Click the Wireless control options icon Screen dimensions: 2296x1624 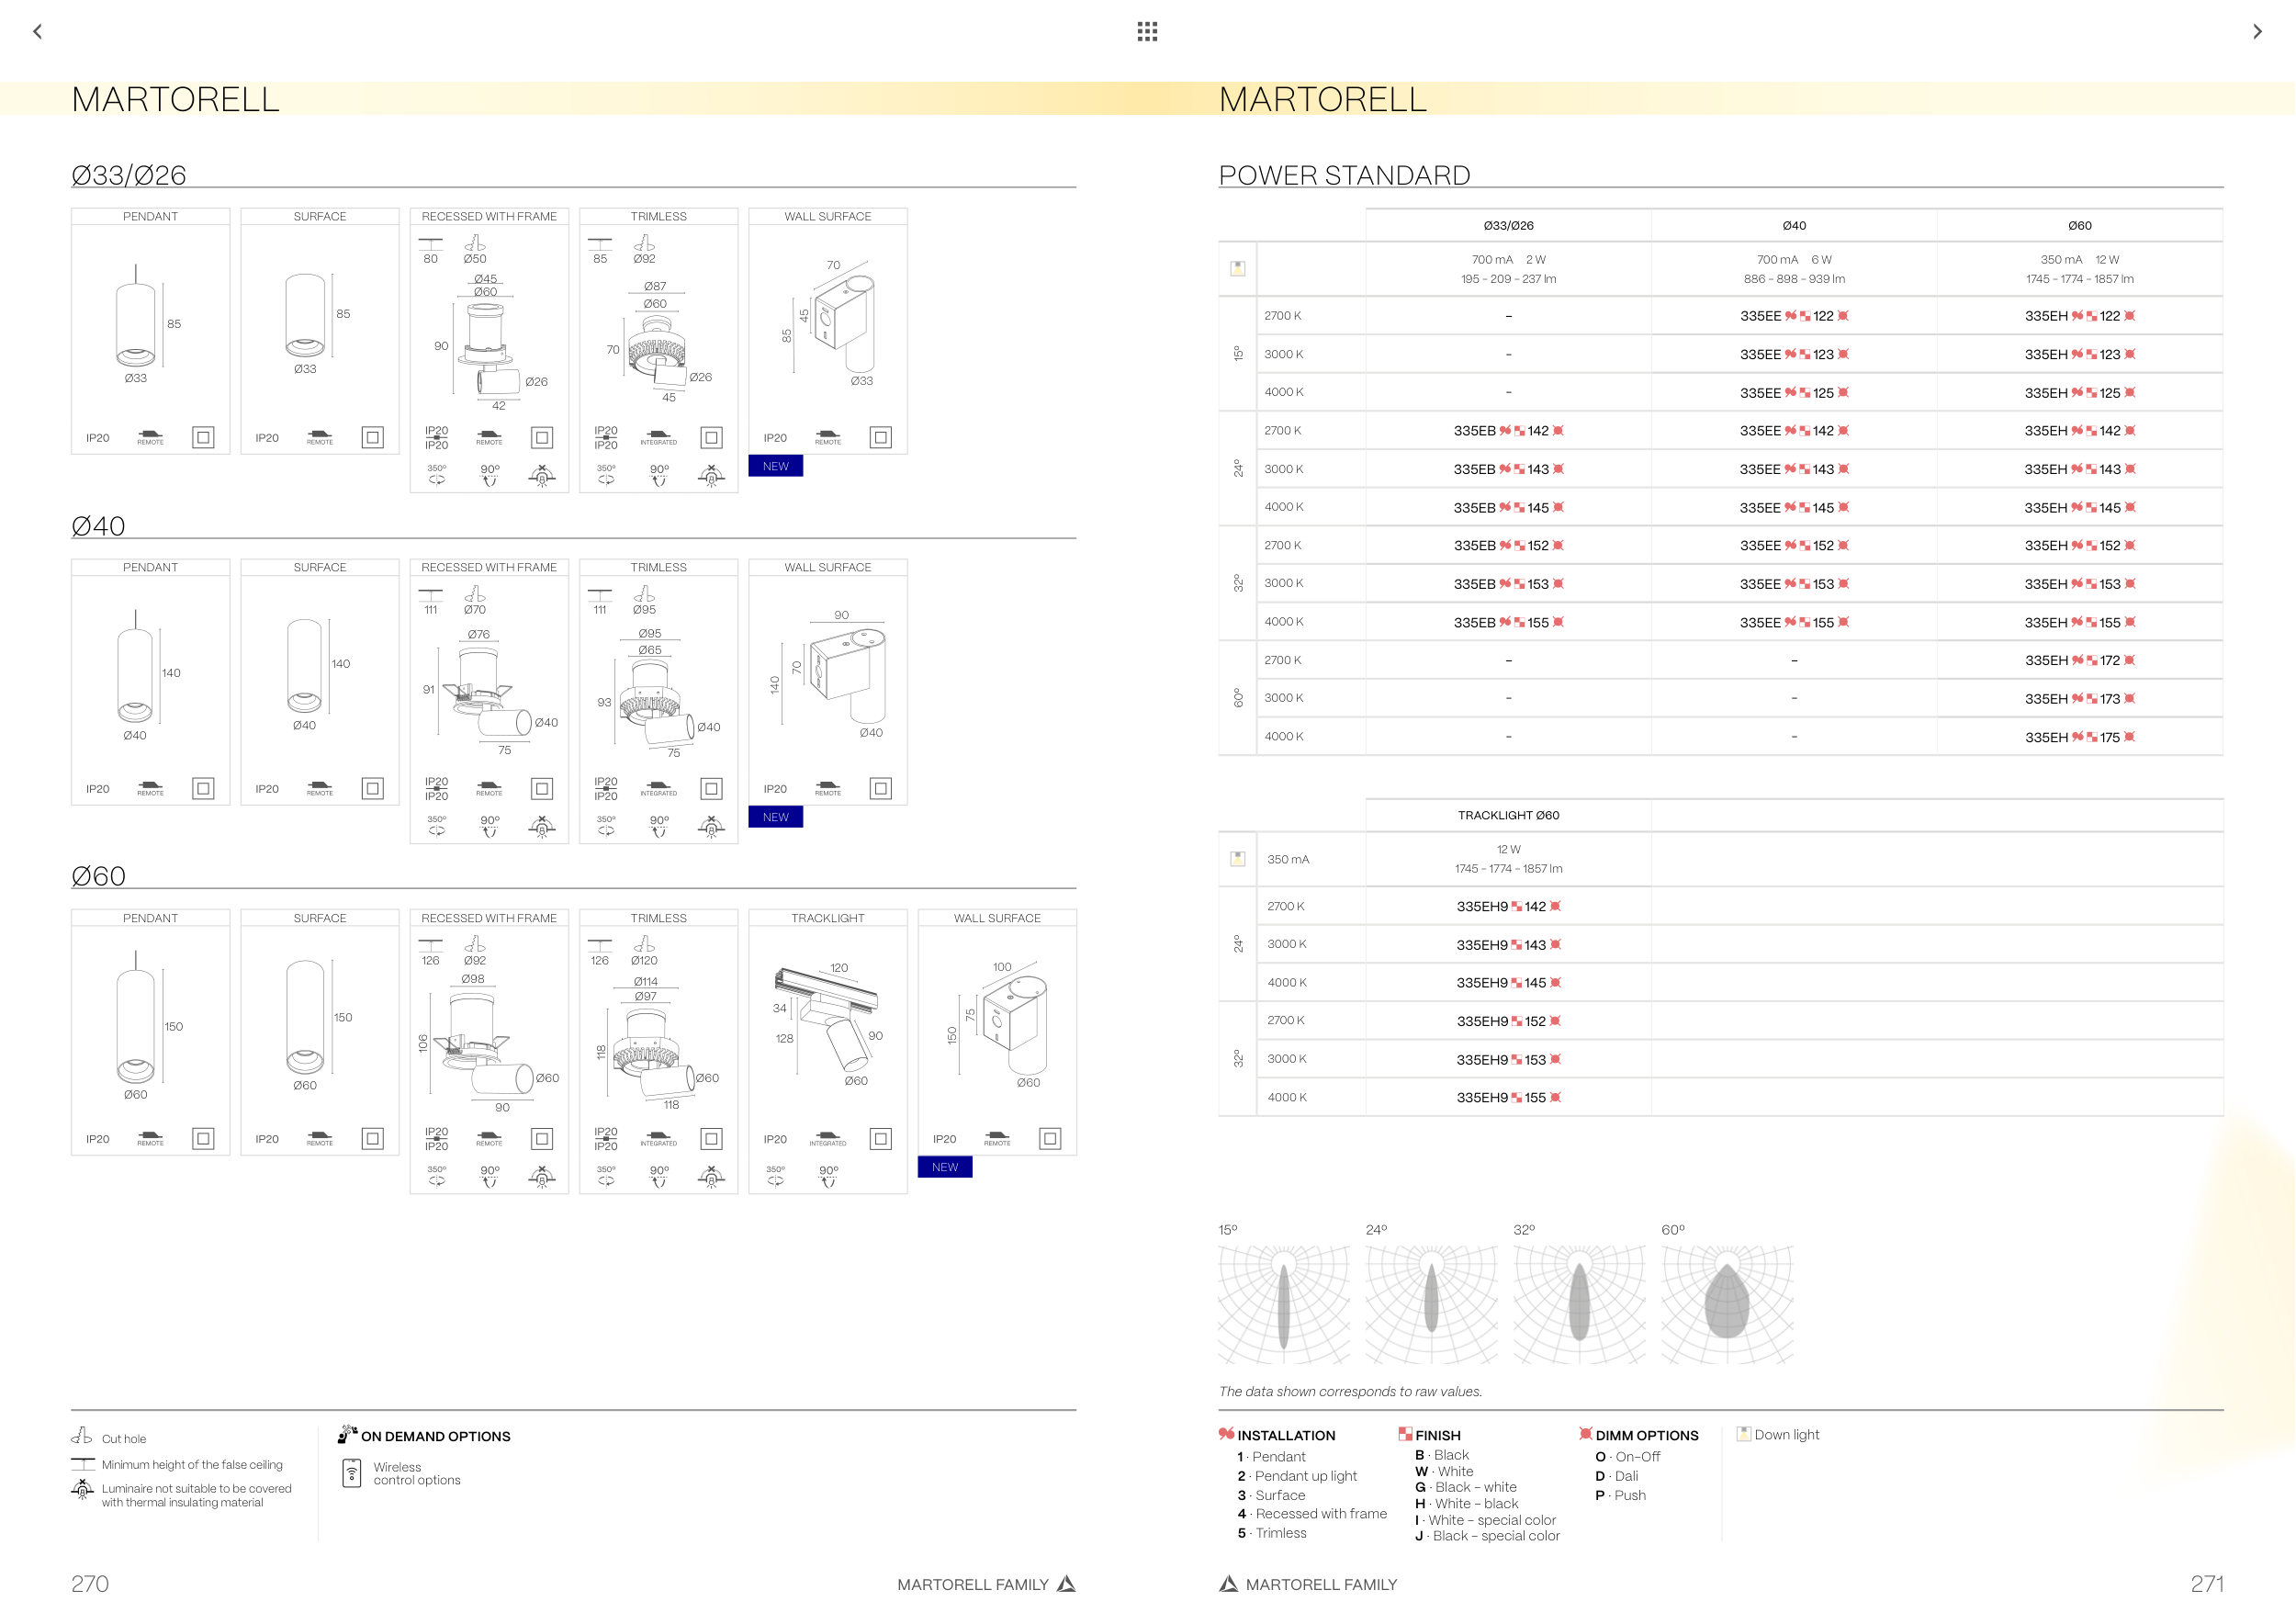pyautogui.click(x=352, y=1473)
